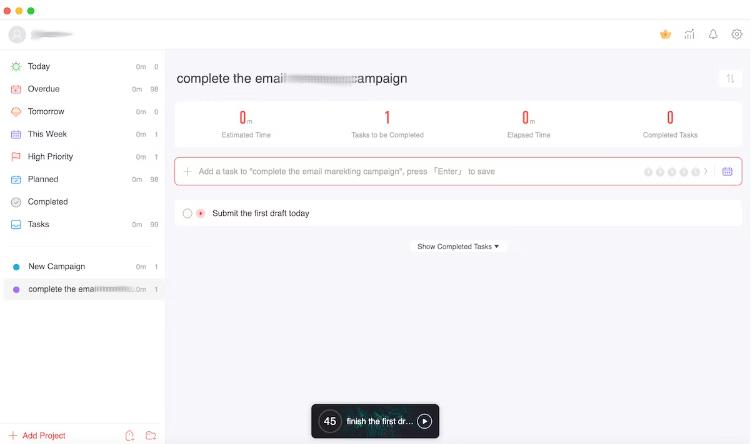Start pomodoro for Submit the first draft task
The image size is (752, 444).
(200, 213)
